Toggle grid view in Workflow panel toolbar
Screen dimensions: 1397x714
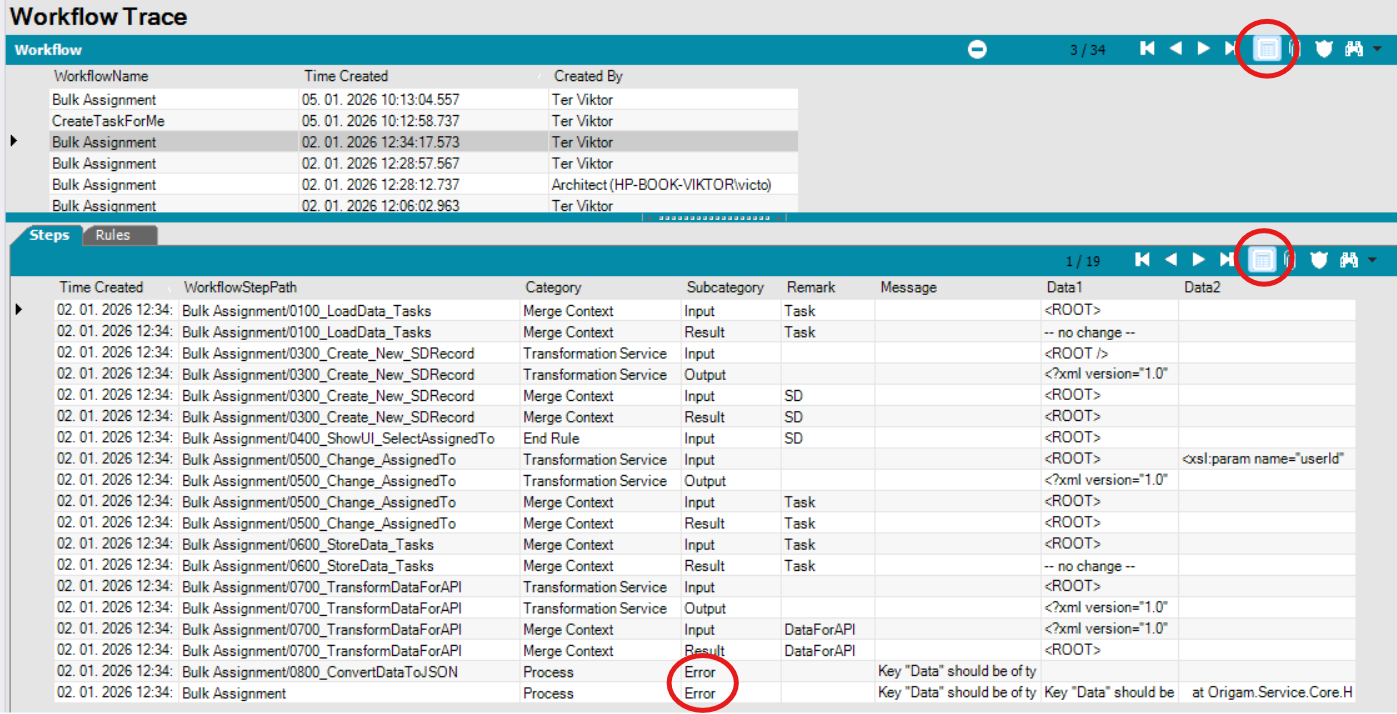coord(1267,49)
